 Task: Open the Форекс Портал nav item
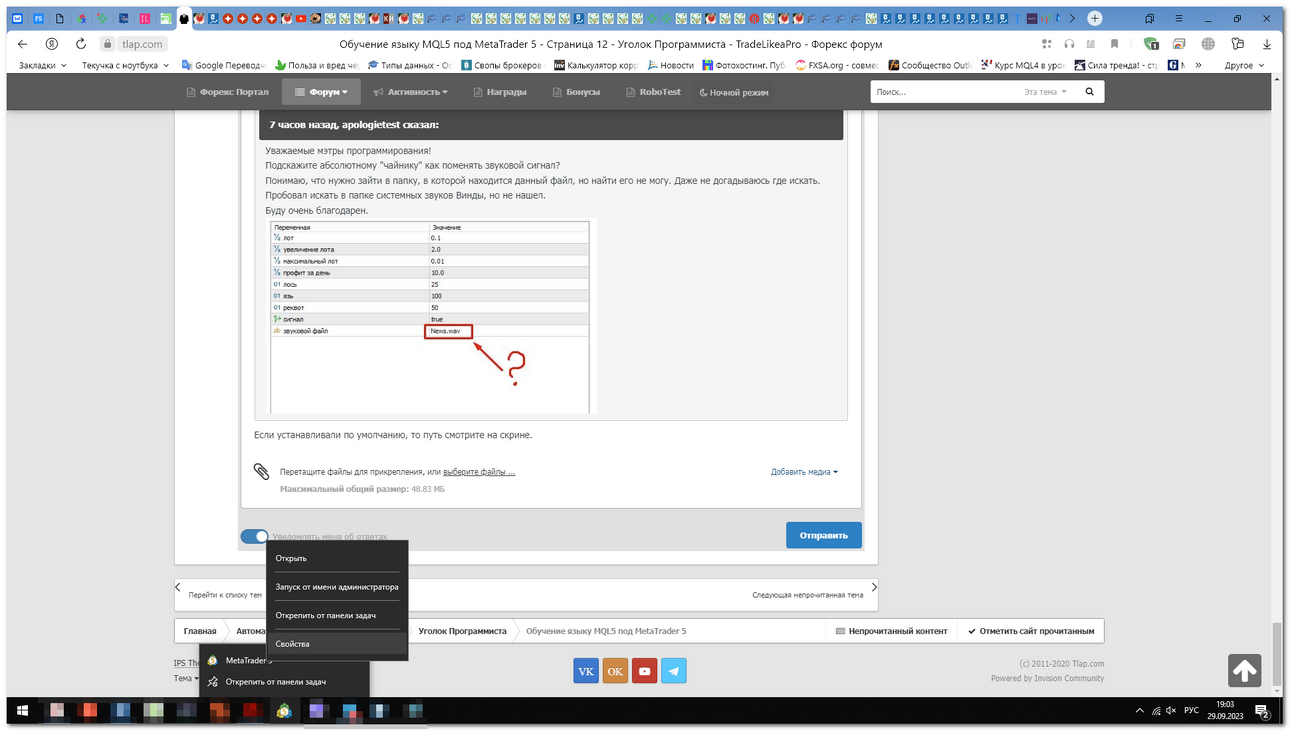tap(228, 92)
